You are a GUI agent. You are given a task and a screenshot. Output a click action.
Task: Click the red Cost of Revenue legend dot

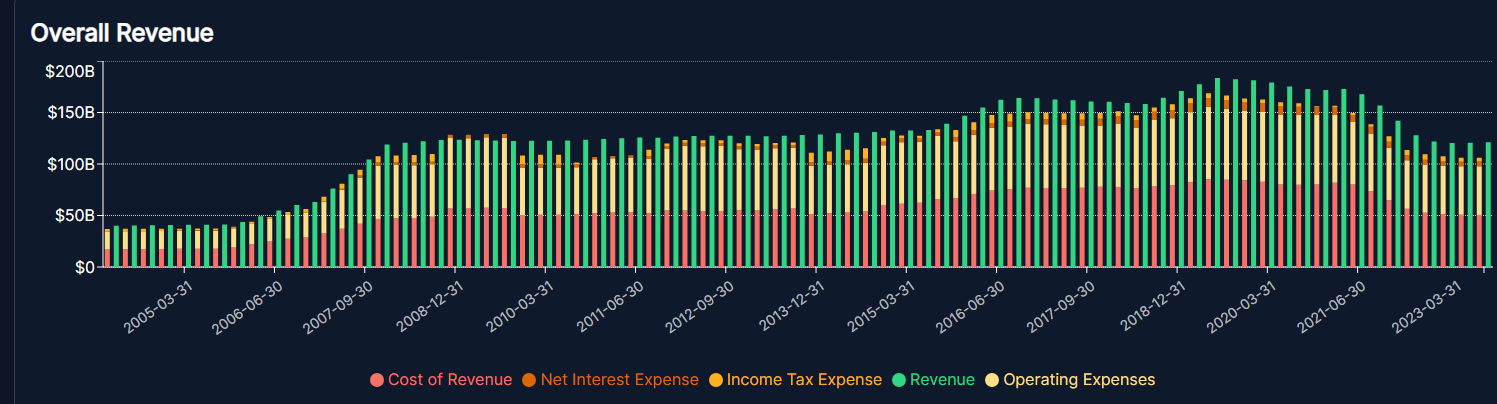coord(377,380)
